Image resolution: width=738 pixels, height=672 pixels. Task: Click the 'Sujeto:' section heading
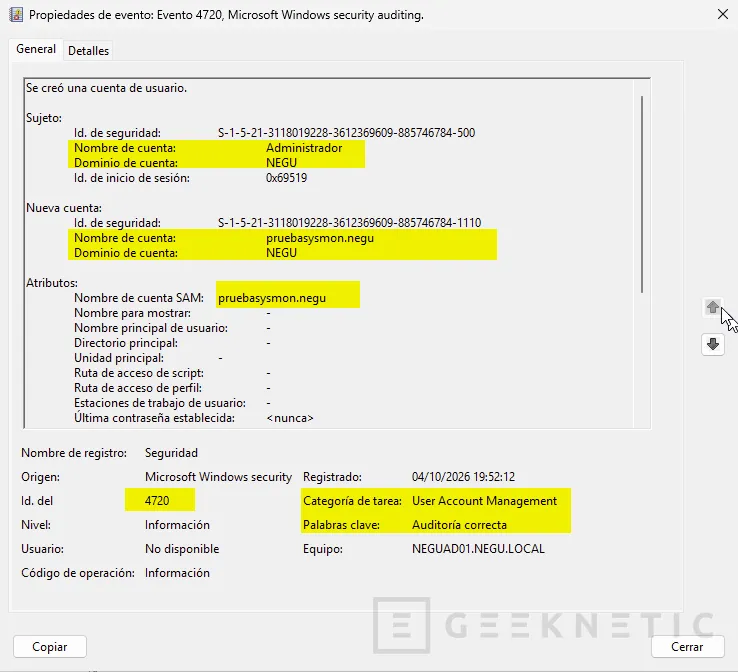[x=44, y=118]
